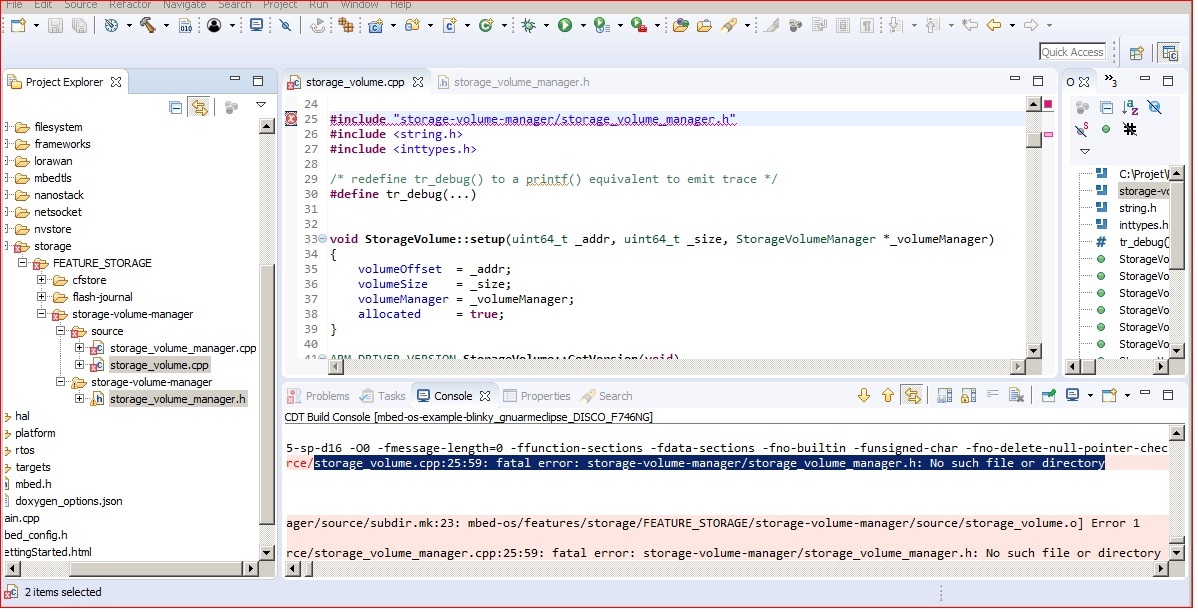Click the Build hammer icon

pyautogui.click(x=147, y=25)
